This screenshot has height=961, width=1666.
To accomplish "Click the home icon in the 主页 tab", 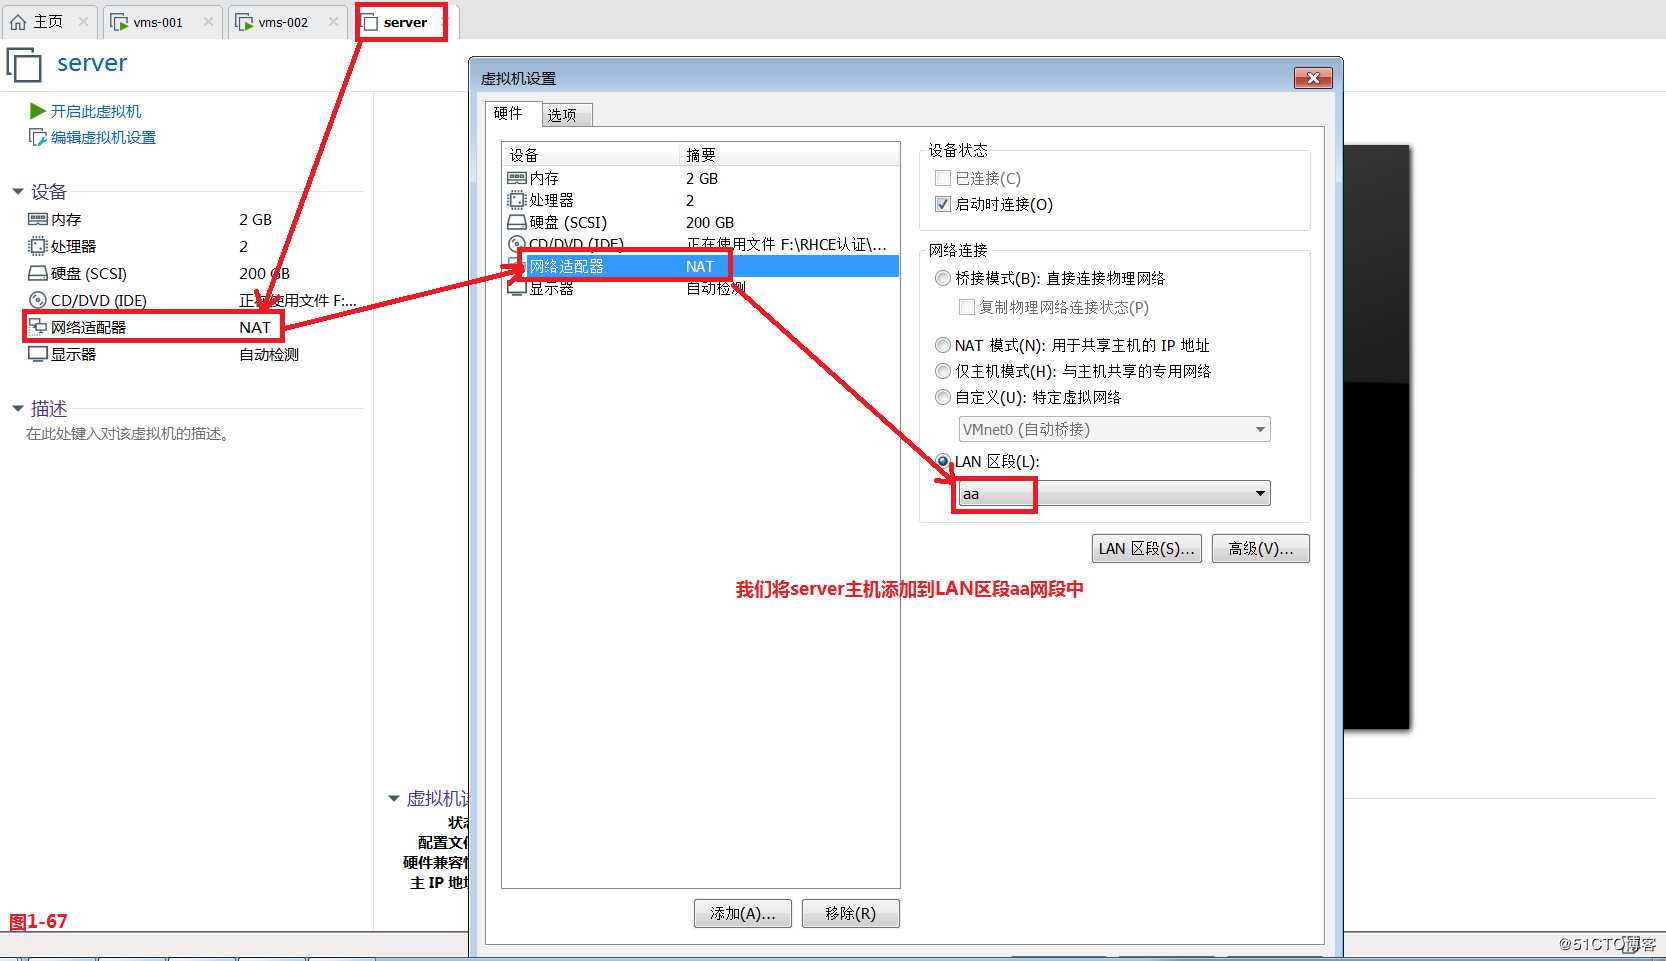I will click(18, 22).
